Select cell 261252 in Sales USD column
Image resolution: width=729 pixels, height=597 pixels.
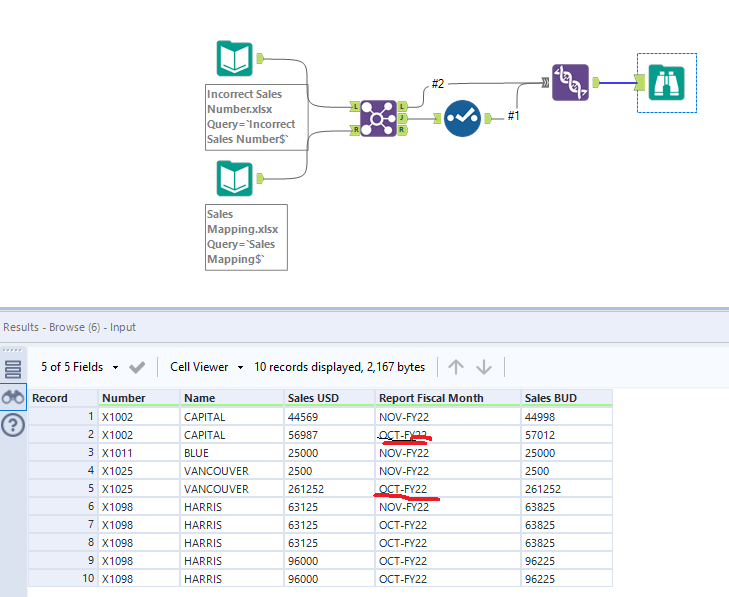(x=329, y=489)
